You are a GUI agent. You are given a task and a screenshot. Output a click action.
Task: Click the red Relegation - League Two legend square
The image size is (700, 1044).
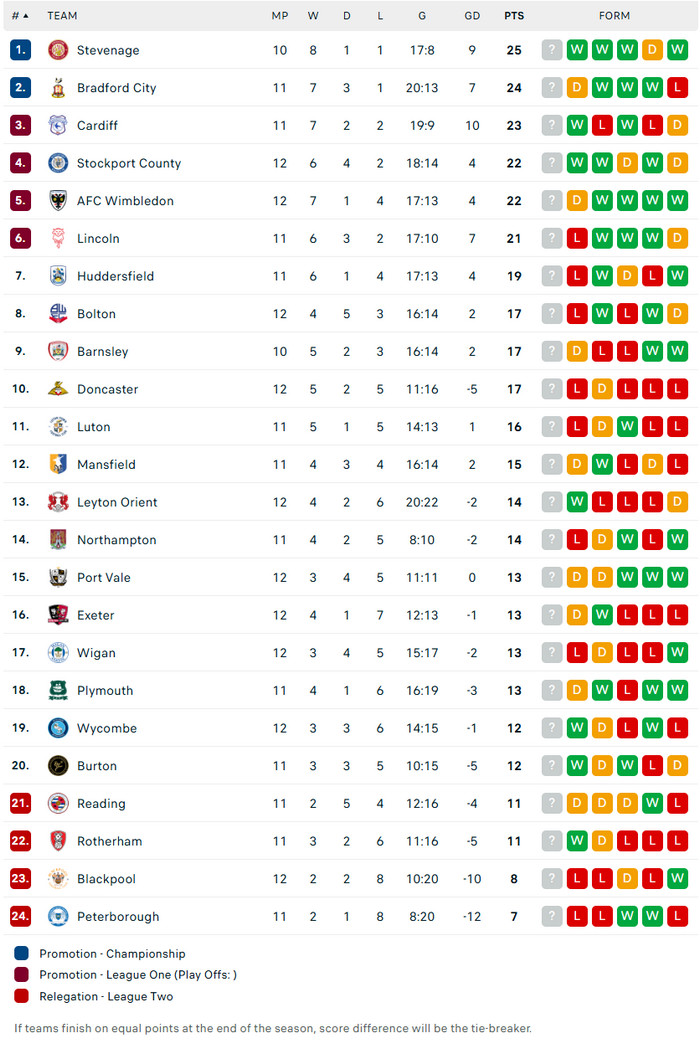[x=22, y=996]
